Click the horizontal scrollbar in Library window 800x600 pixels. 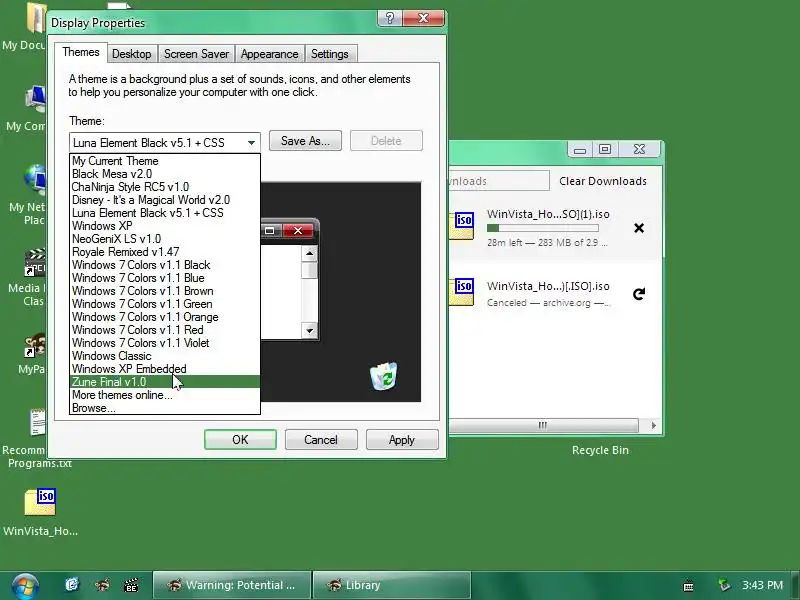[x=543, y=426]
